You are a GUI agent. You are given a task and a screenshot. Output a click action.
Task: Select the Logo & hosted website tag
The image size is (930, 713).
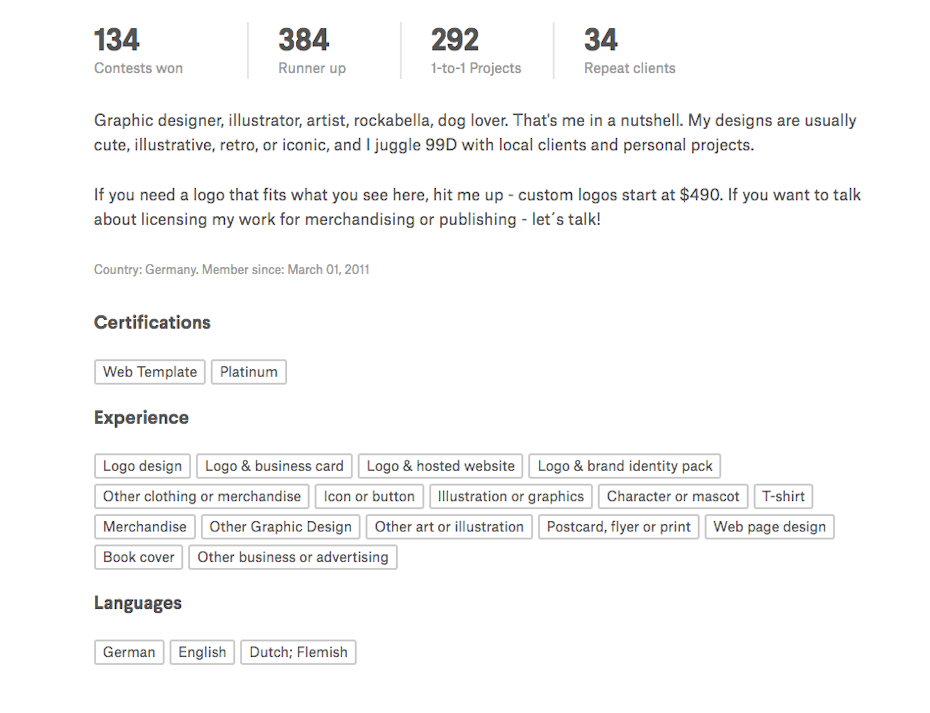tap(440, 466)
